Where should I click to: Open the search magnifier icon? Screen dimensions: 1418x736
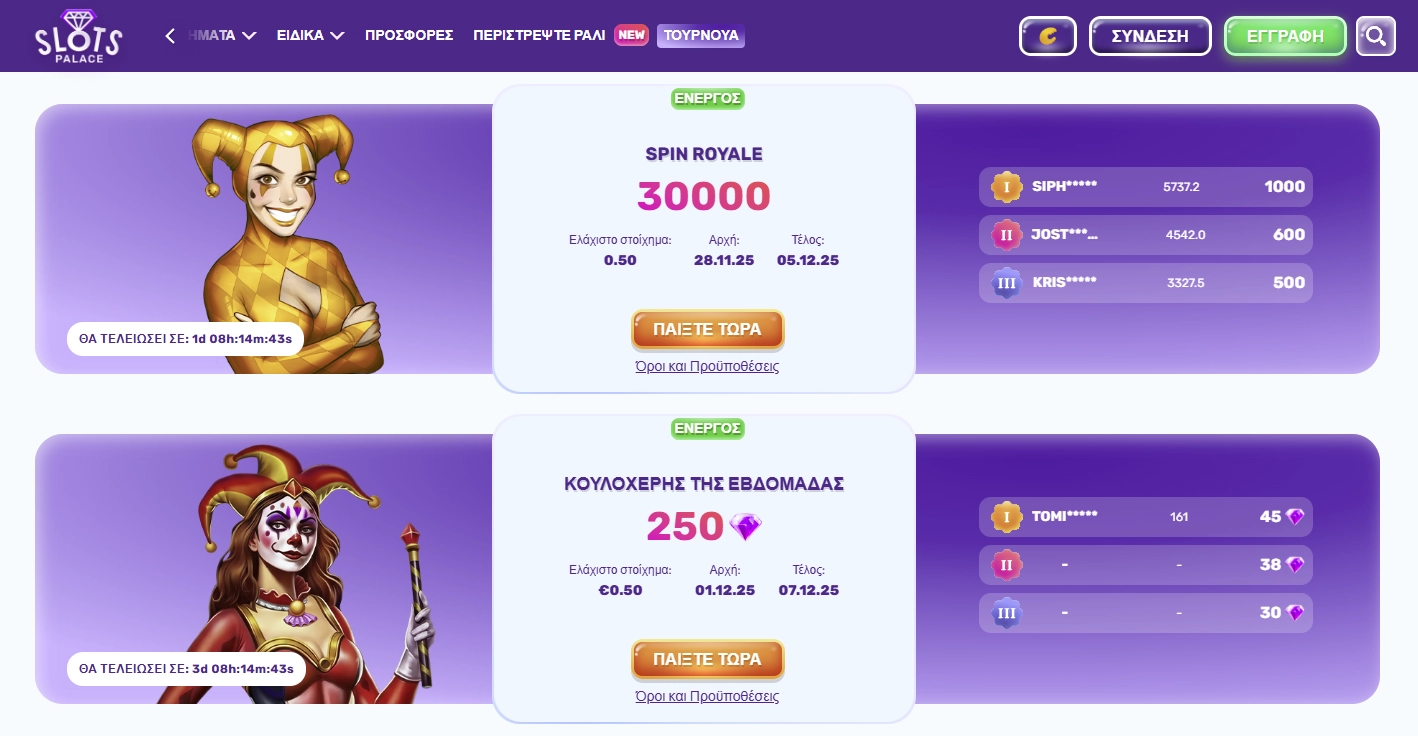point(1375,36)
